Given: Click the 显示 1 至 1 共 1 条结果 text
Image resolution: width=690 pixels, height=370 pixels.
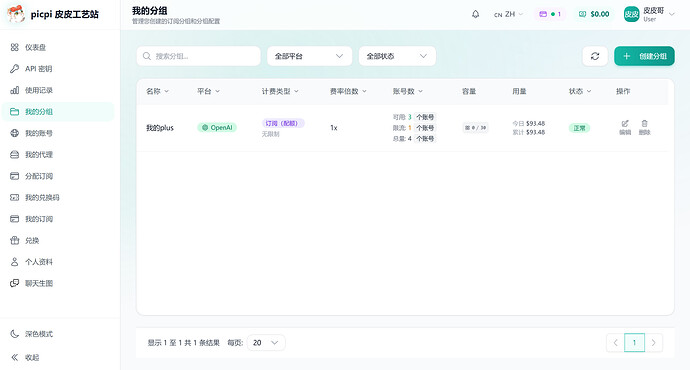Looking at the screenshot, I should [184, 343].
